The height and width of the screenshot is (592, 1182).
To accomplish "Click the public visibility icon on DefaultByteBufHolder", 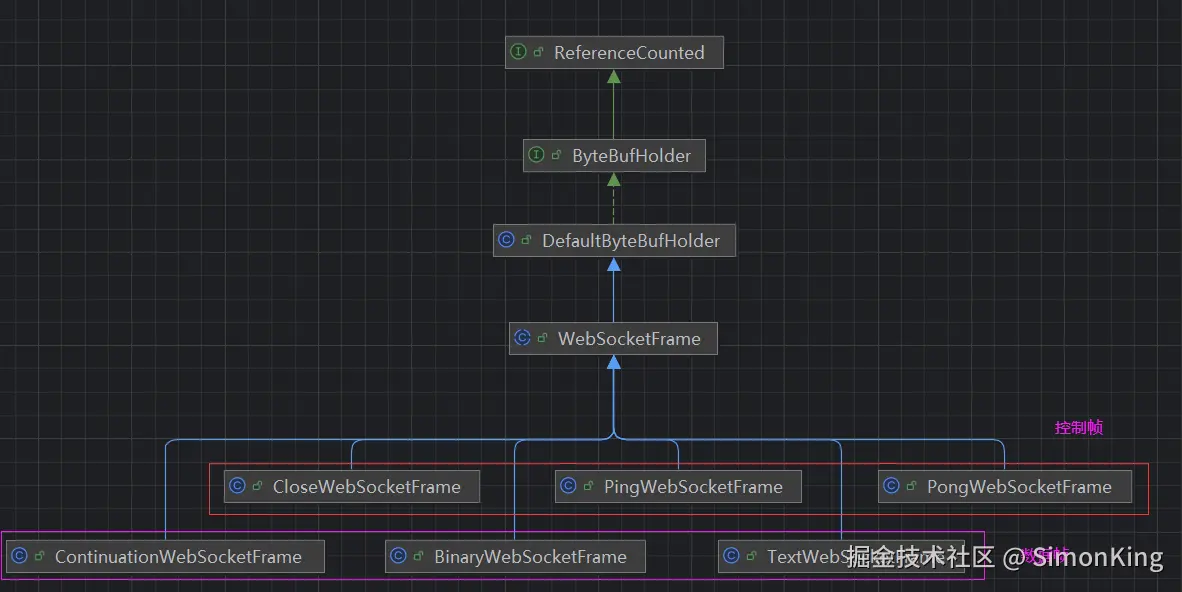I will (x=526, y=240).
